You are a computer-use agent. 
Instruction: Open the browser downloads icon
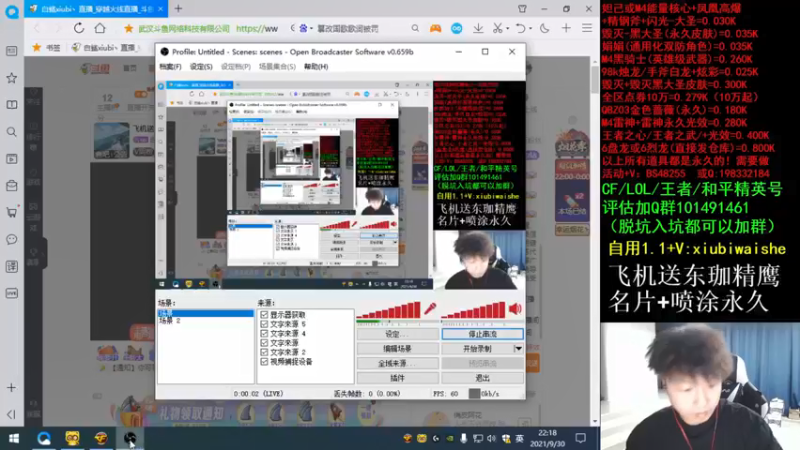click(478, 29)
